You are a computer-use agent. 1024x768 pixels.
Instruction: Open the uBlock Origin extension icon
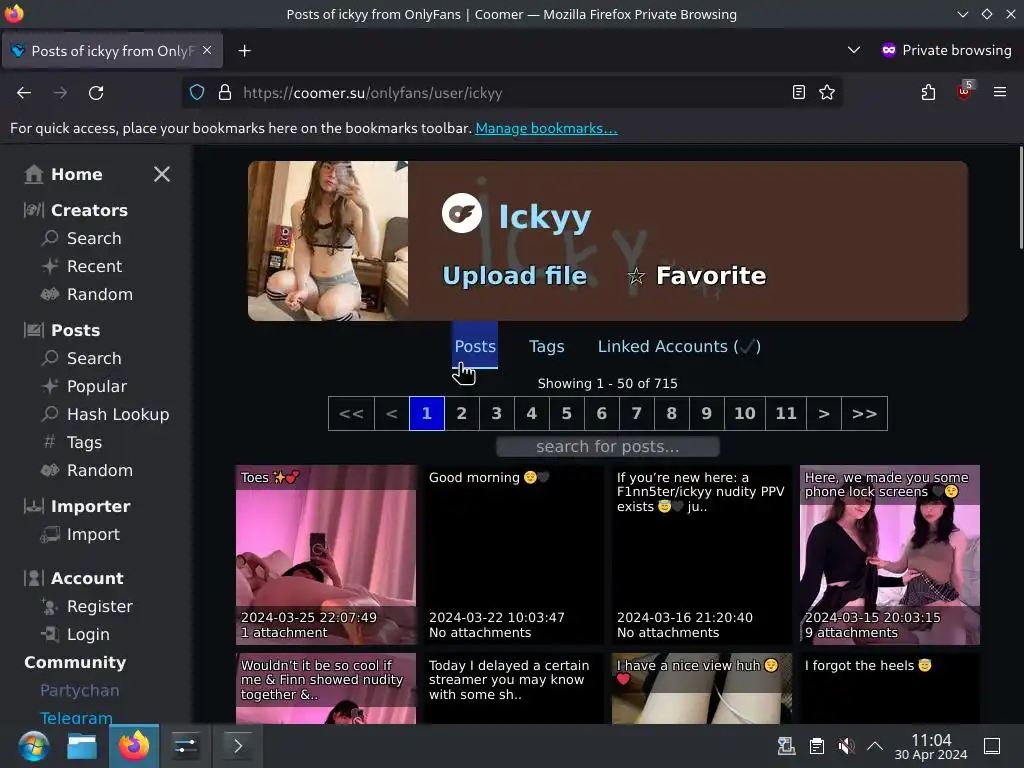(x=965, y=91)
